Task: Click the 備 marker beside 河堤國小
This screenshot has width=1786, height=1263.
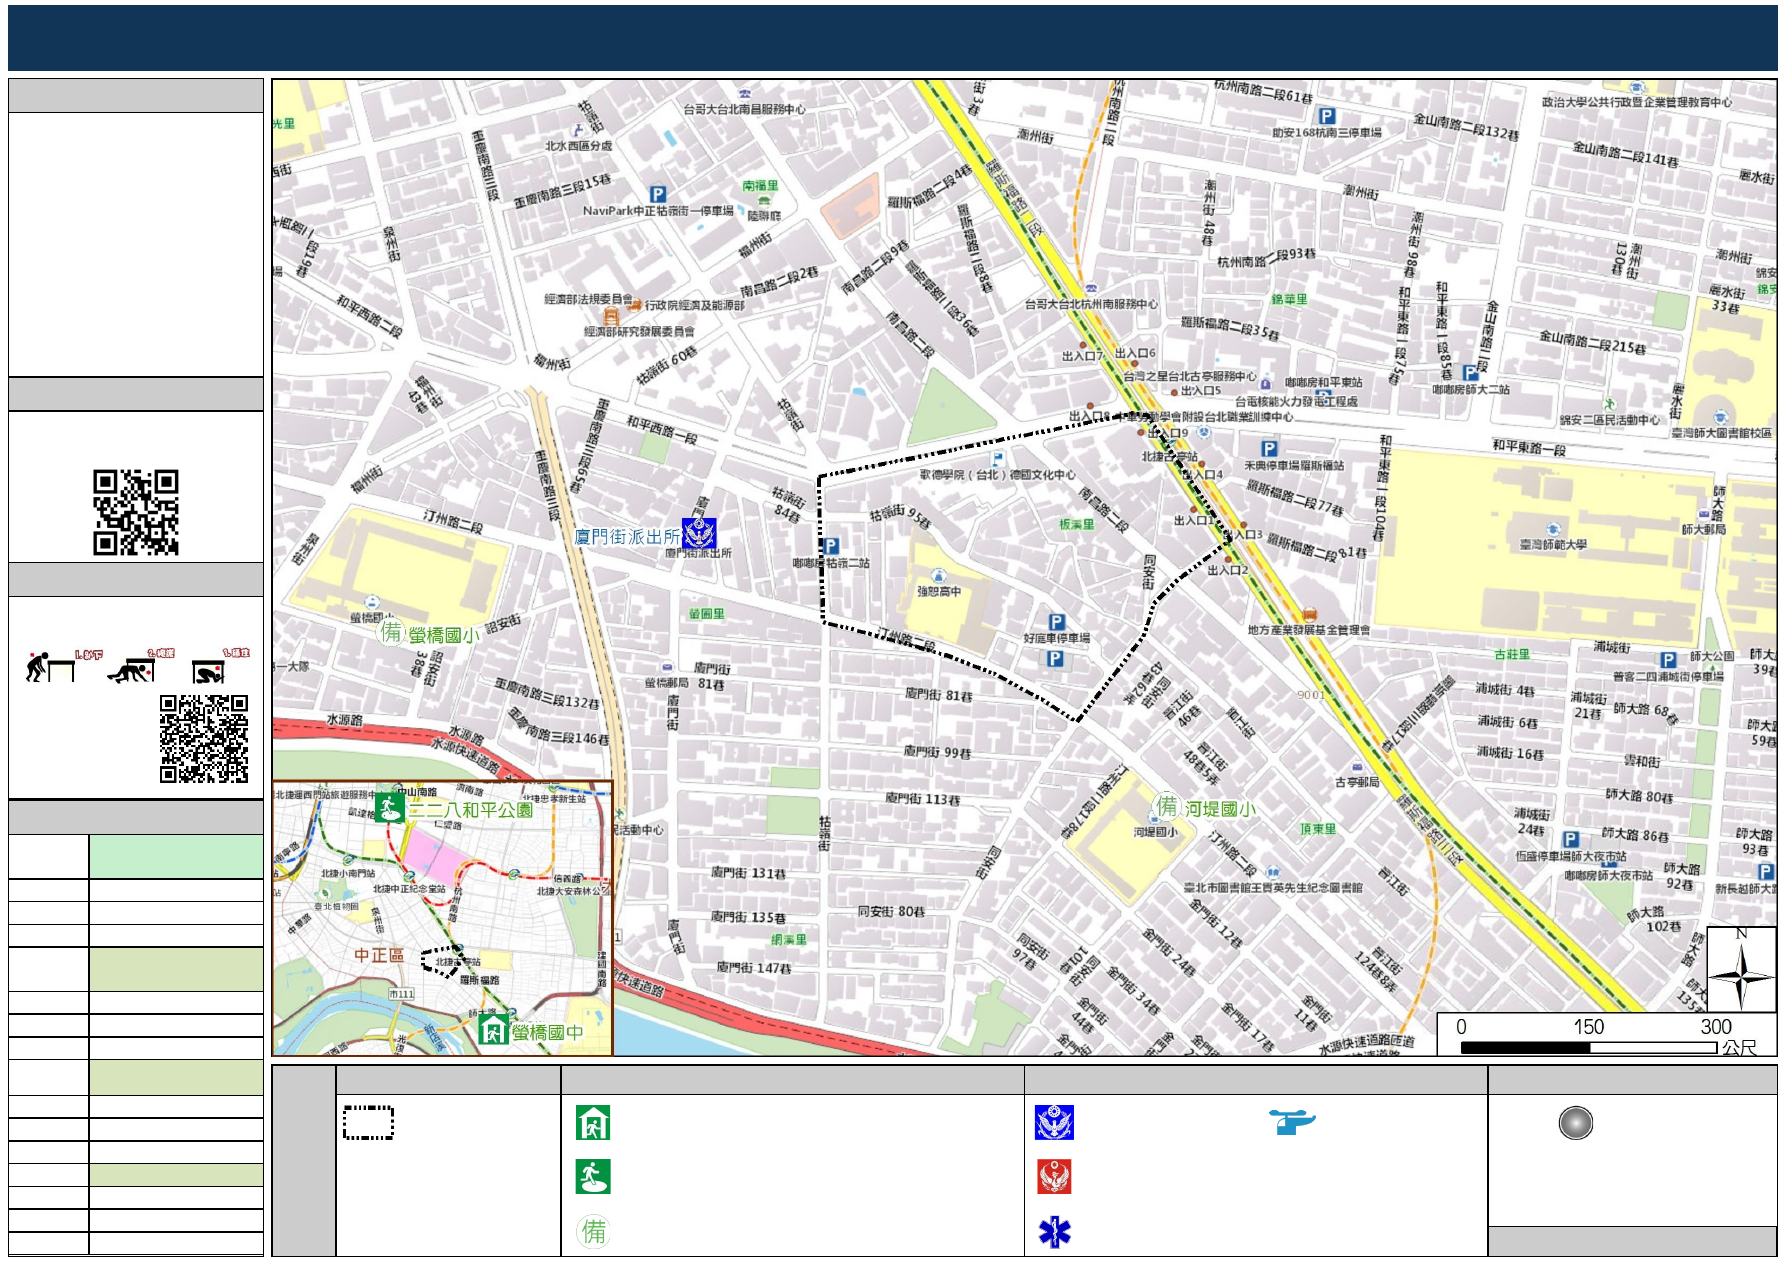Action: tap(1167, 806)
